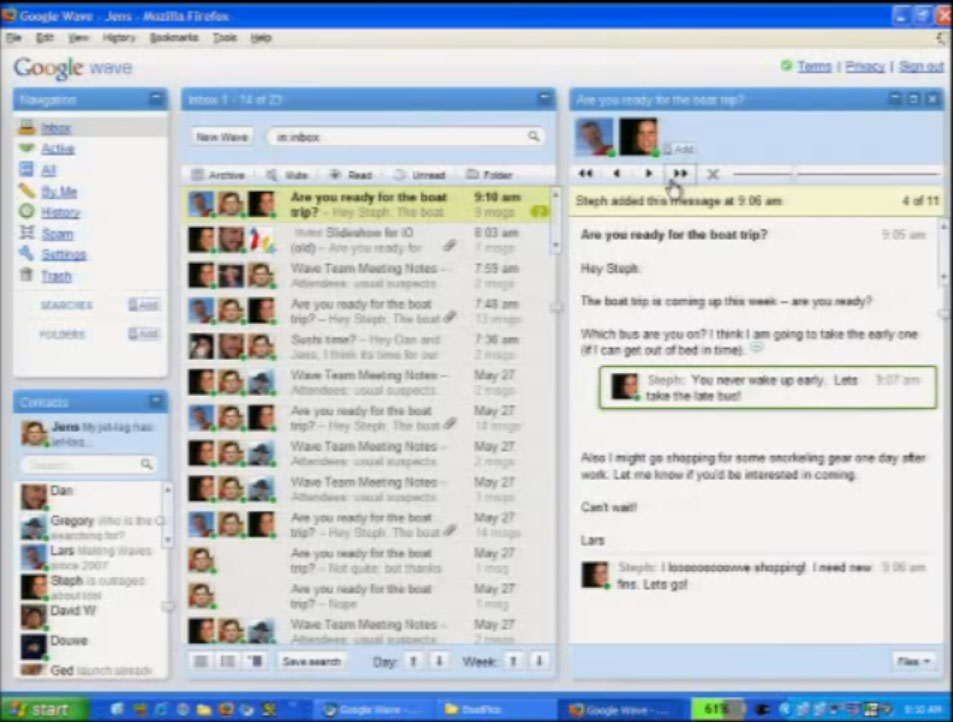Go down one Week in the inbox
The width and height of the screenshot is (953, 722).
[x=539, y=661]
